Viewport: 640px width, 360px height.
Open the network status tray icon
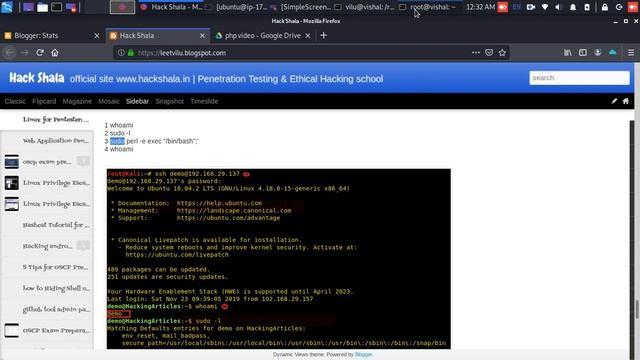(x=545, y=7)
